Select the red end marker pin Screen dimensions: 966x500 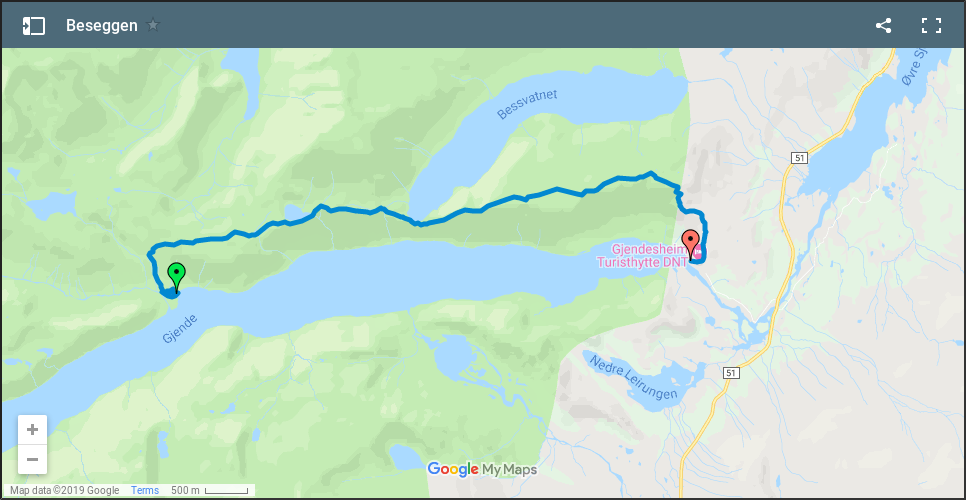[x=691, y=245]
